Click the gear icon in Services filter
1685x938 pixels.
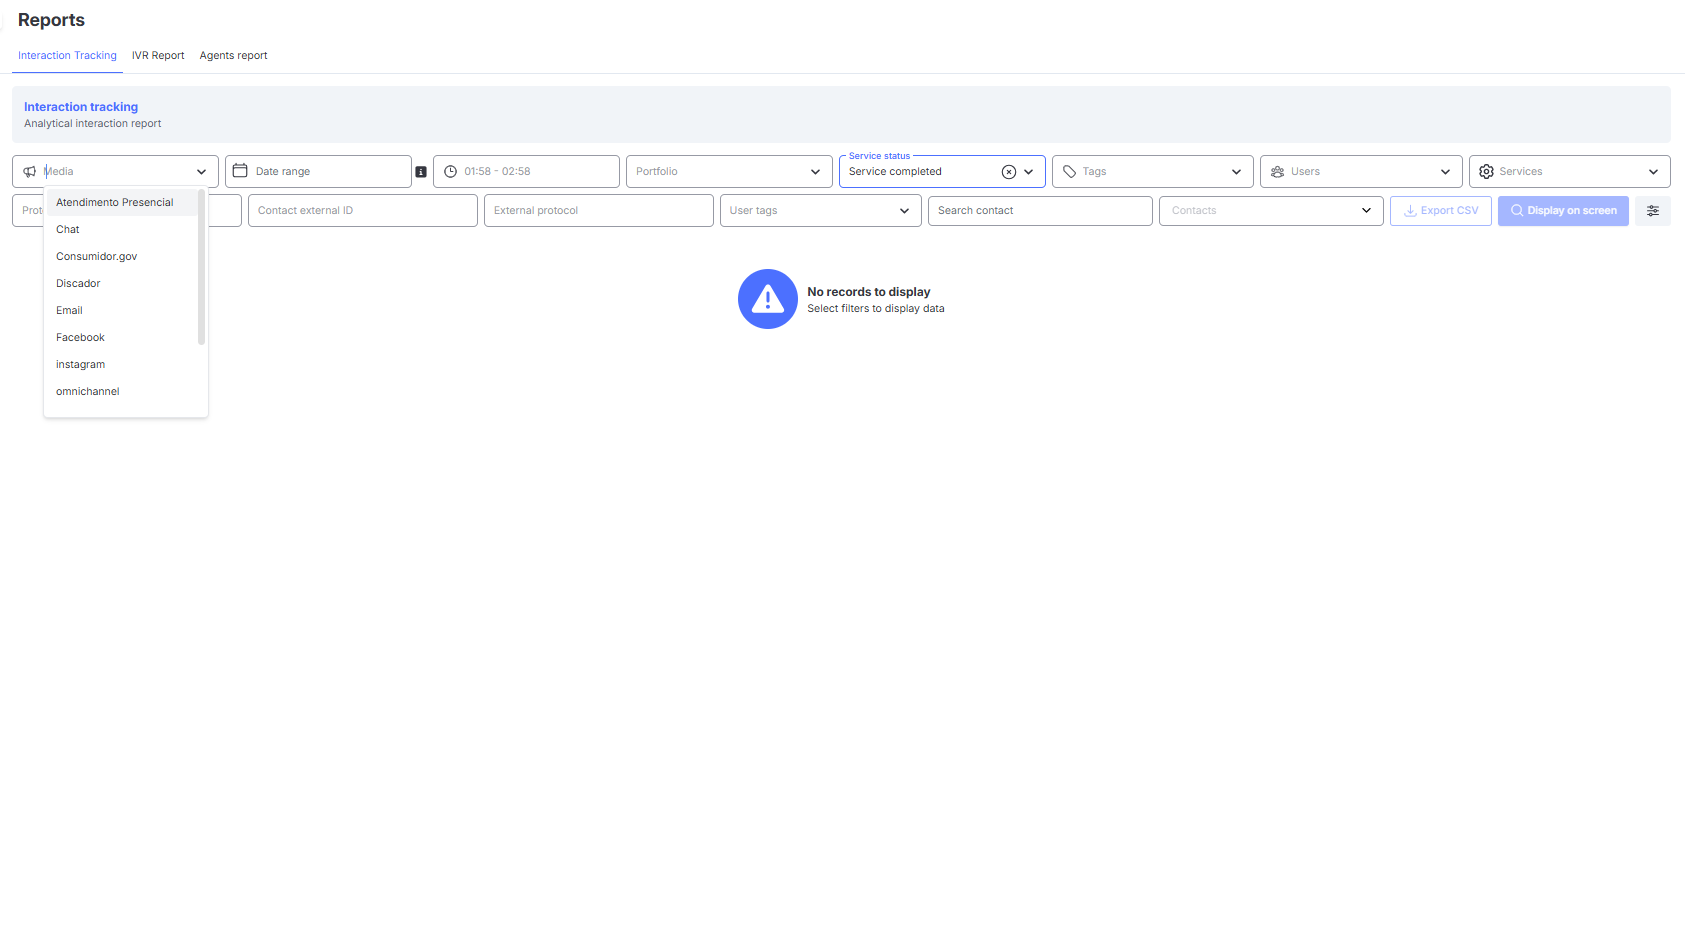1486,172
